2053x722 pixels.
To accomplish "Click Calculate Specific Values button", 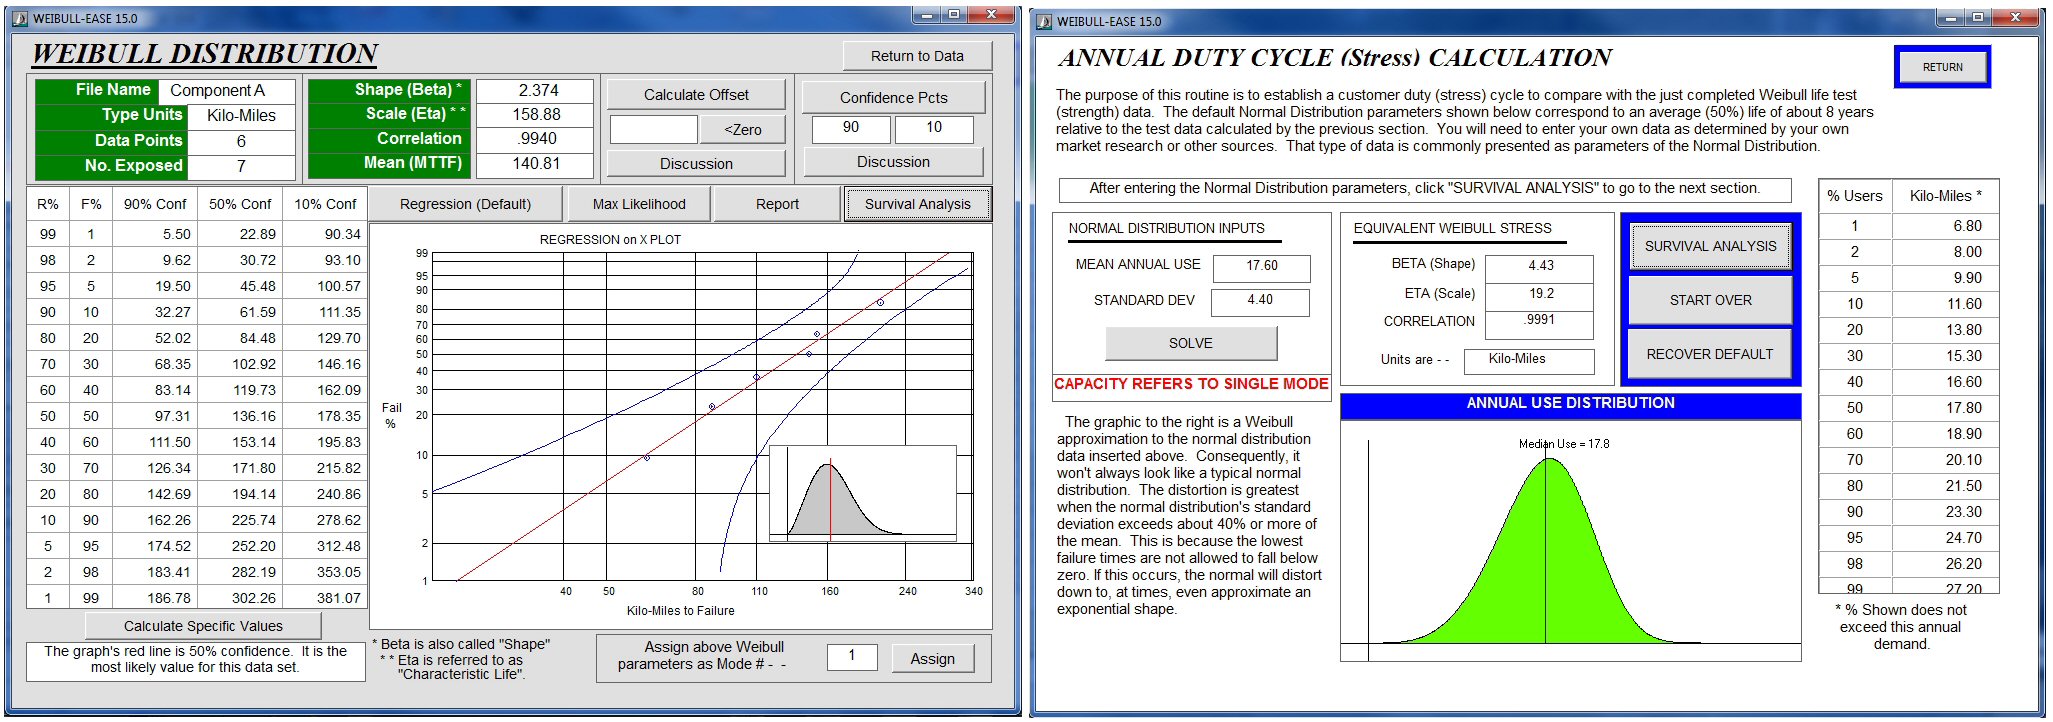I will tap(203, 626).
